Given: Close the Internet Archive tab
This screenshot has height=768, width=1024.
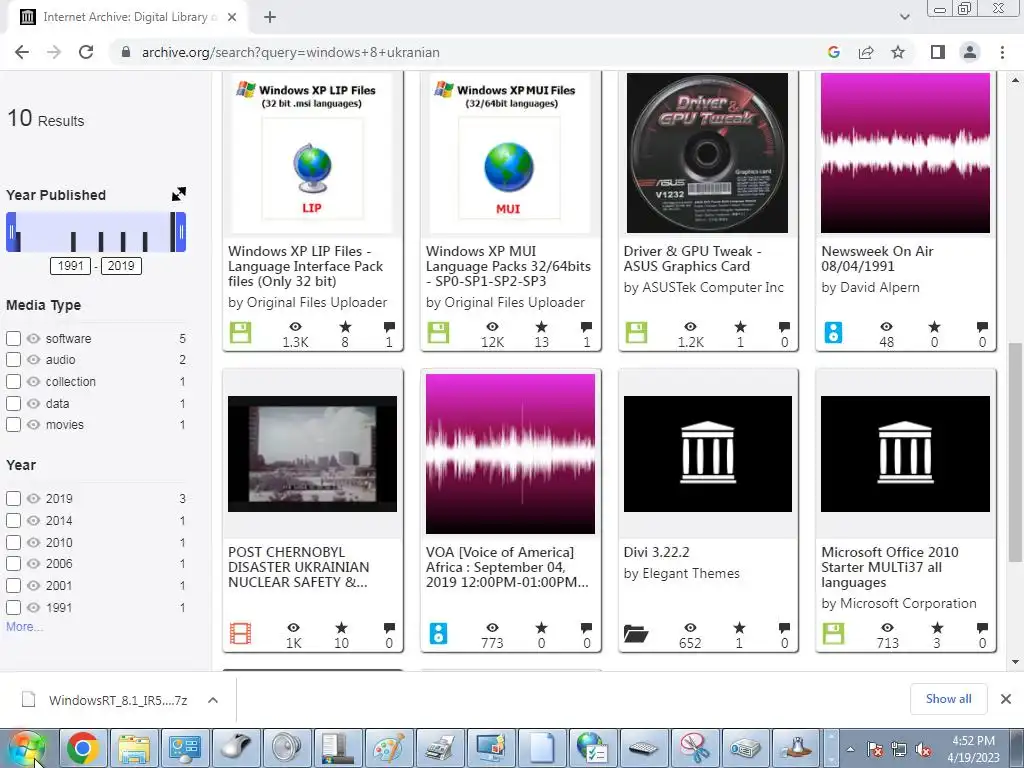Looking at the screenshot, I should click(232, 18).
